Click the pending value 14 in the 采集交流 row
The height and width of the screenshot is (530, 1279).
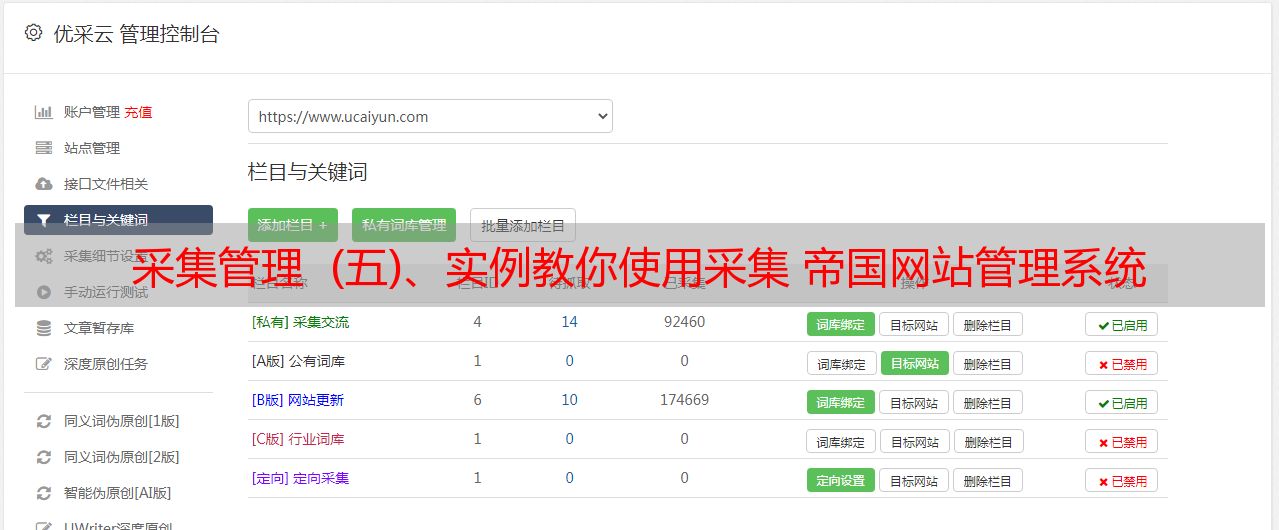point(569,322)
